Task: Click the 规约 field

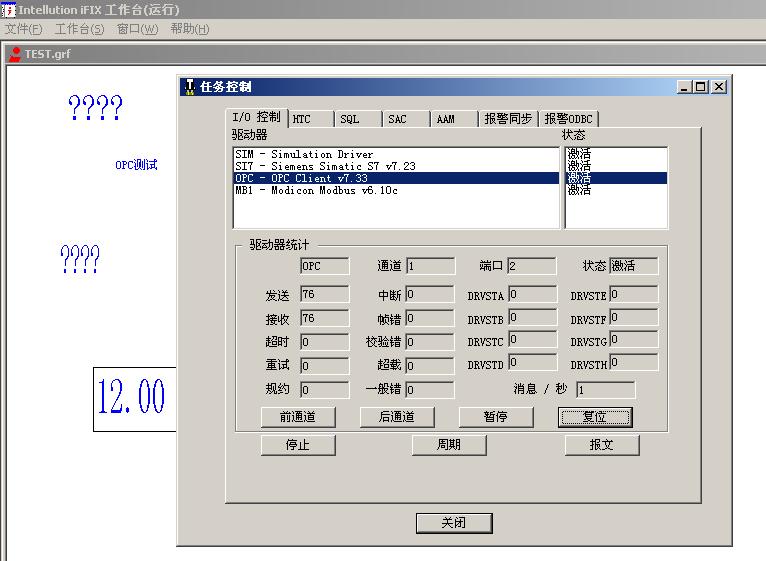Action: tap(324, 389)
